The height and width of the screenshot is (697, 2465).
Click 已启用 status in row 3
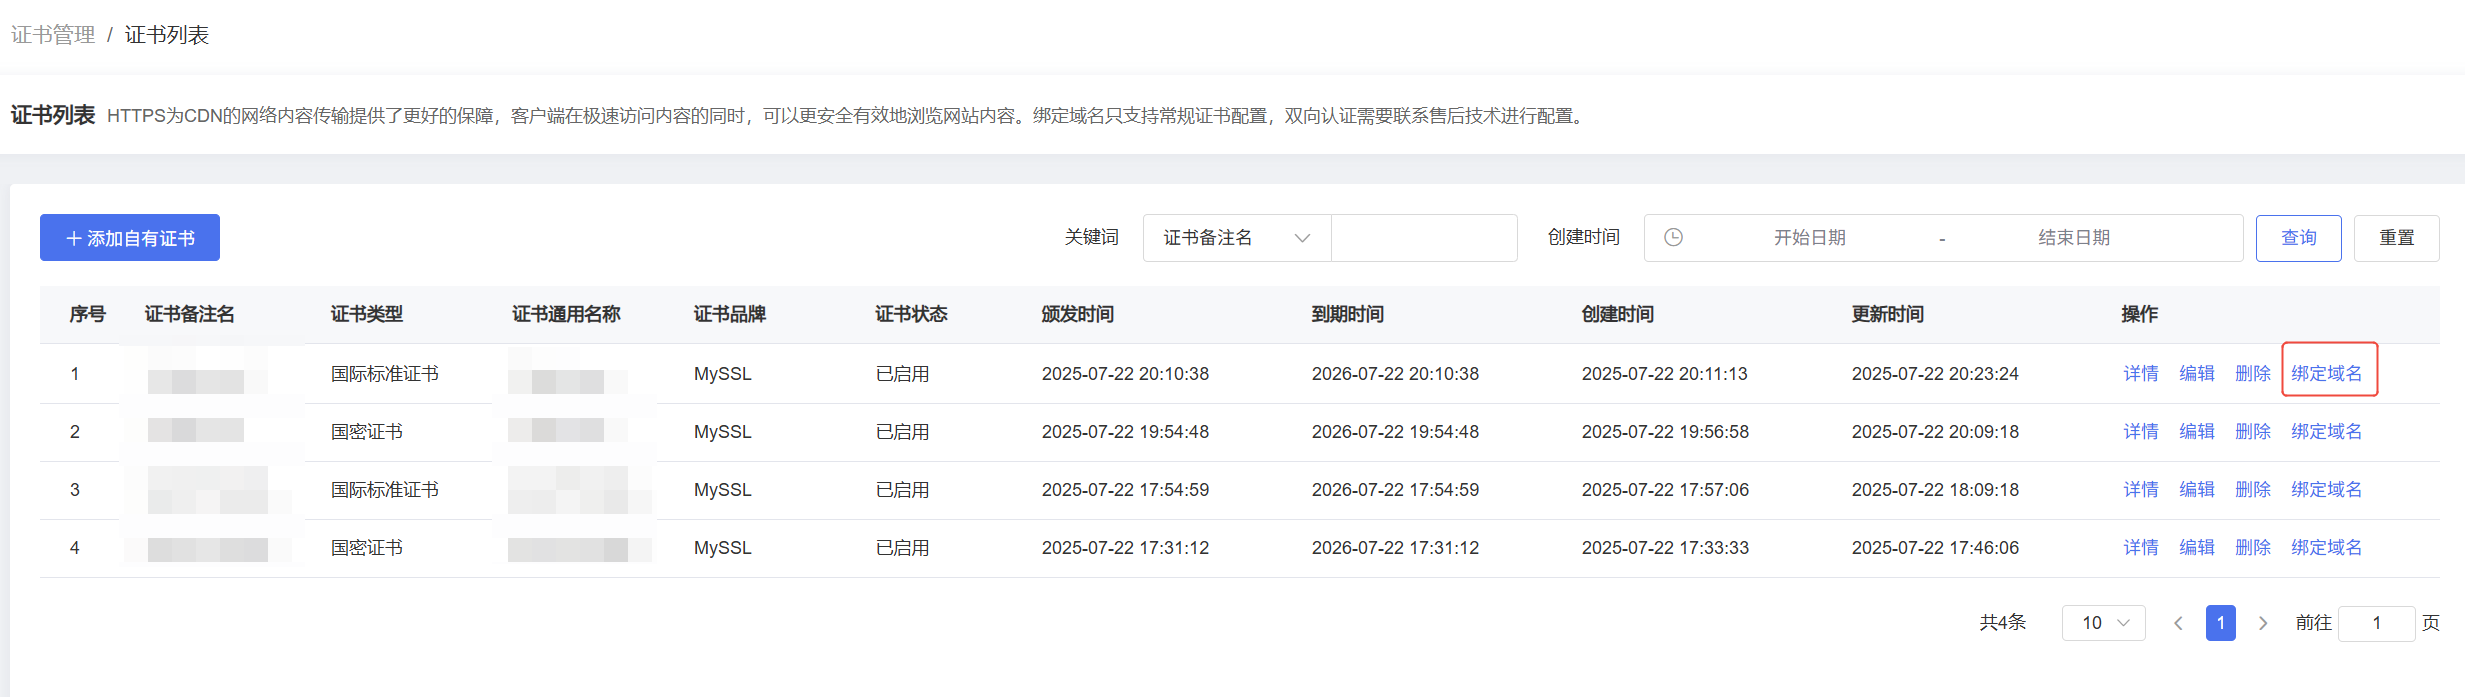pyautogui.click(x=902, y=490)
